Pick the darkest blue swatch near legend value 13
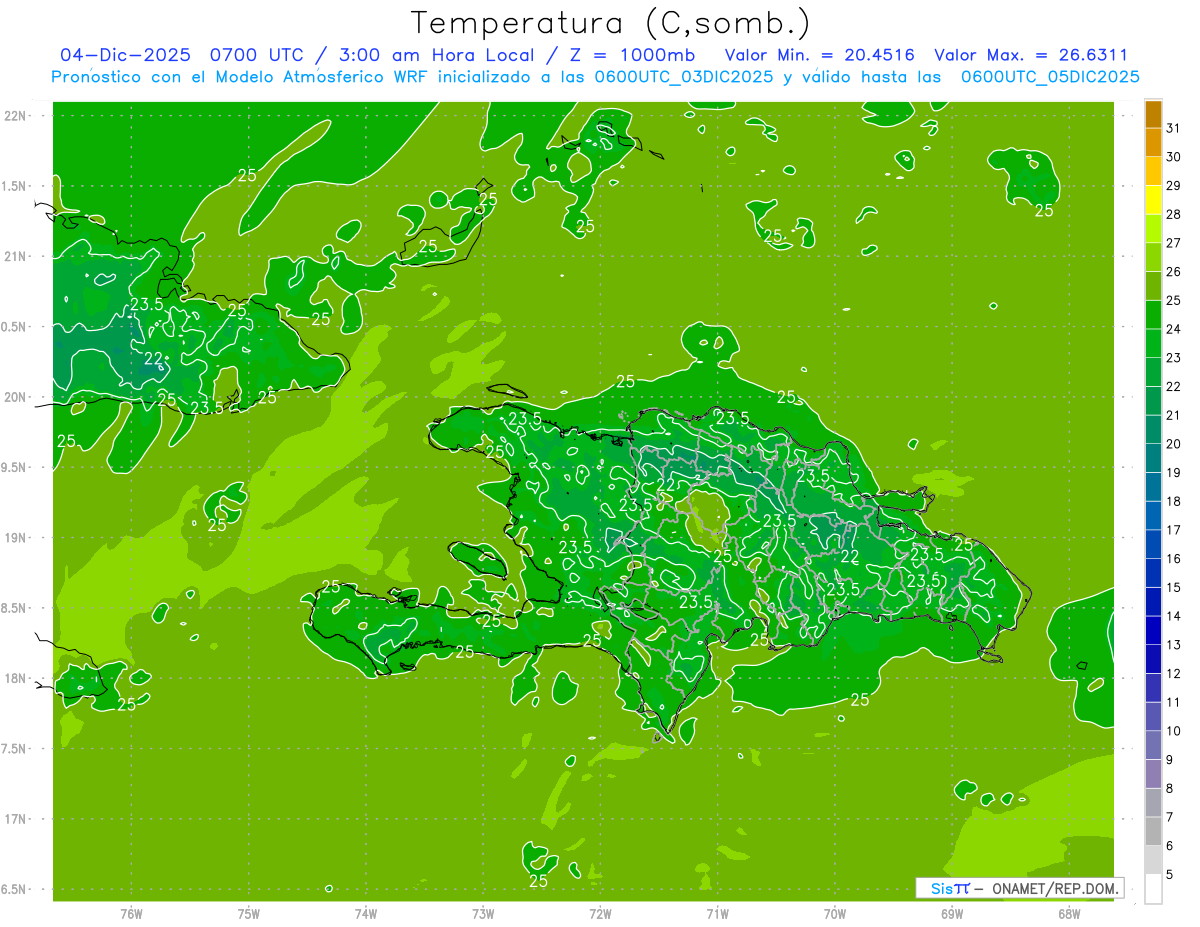This screenshot has height=927, width=1200. (1153, 631)
